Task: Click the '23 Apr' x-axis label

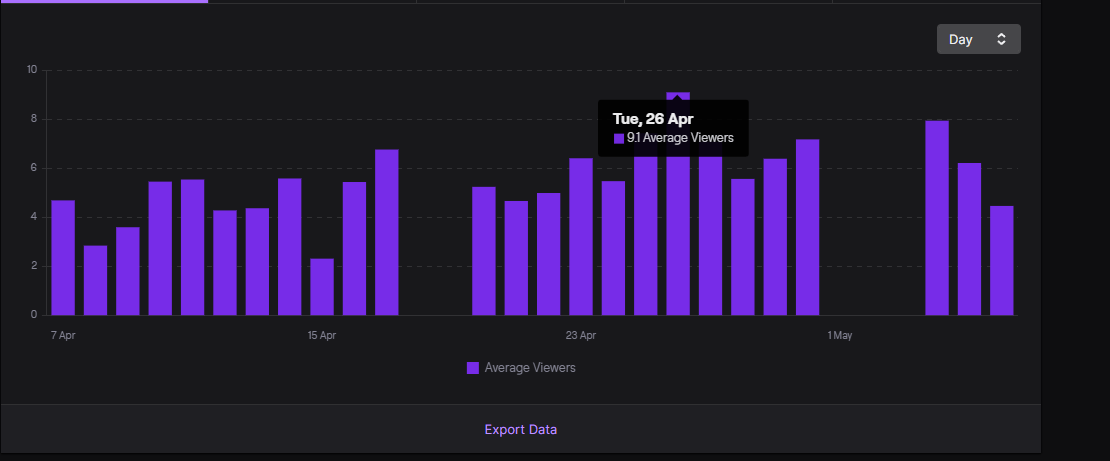Action: tap(580, 335)
